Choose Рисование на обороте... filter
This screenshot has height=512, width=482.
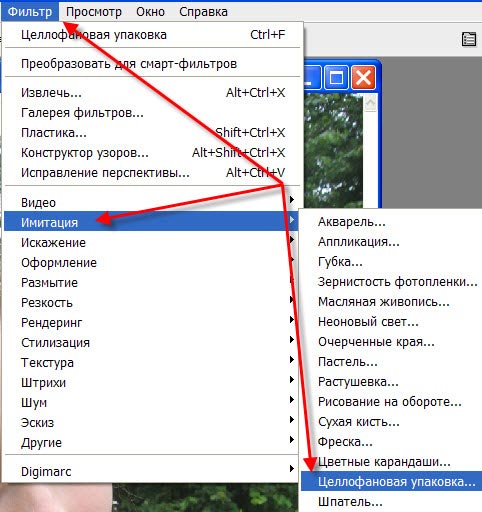(391, 401)
